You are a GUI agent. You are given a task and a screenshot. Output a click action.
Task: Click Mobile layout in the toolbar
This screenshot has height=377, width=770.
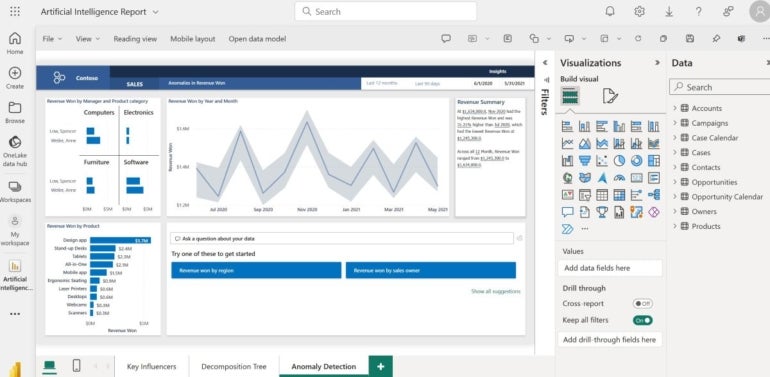pos(192,39)
